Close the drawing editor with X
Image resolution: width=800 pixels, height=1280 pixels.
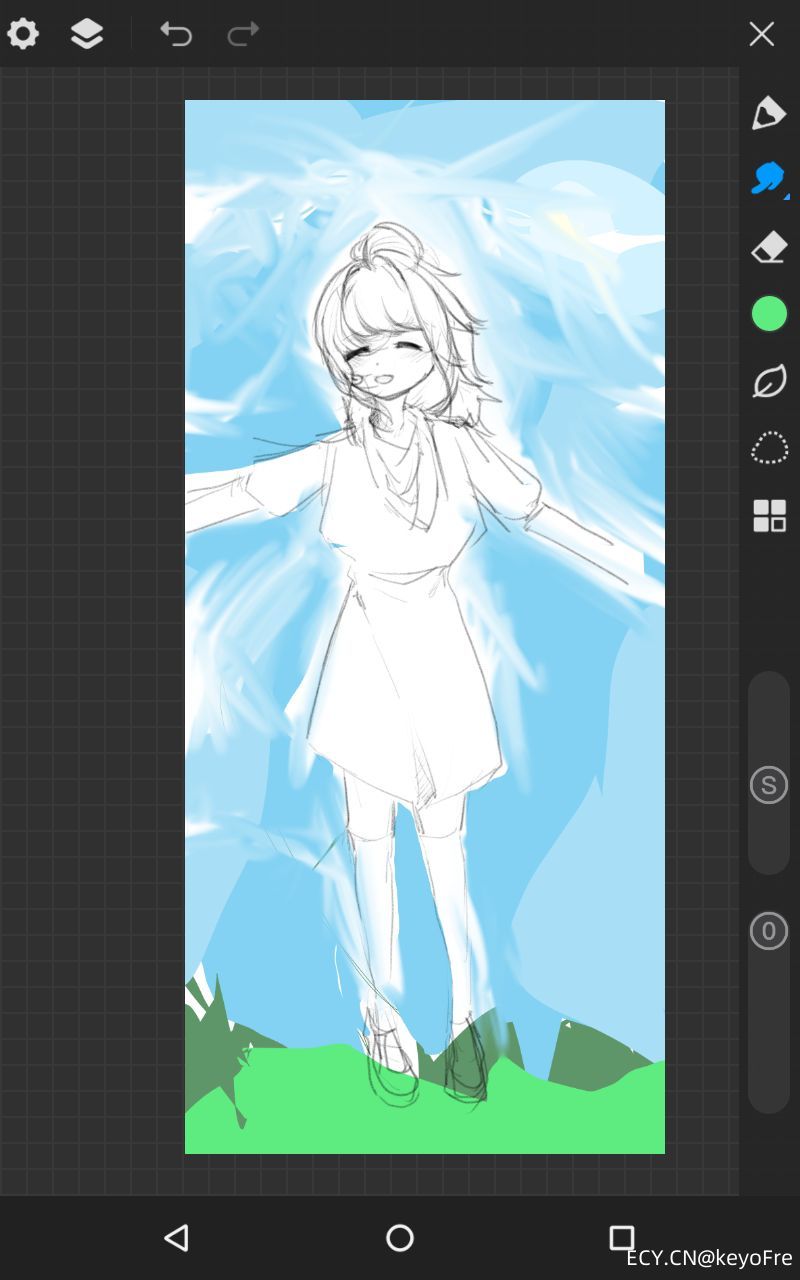(762, 33)
